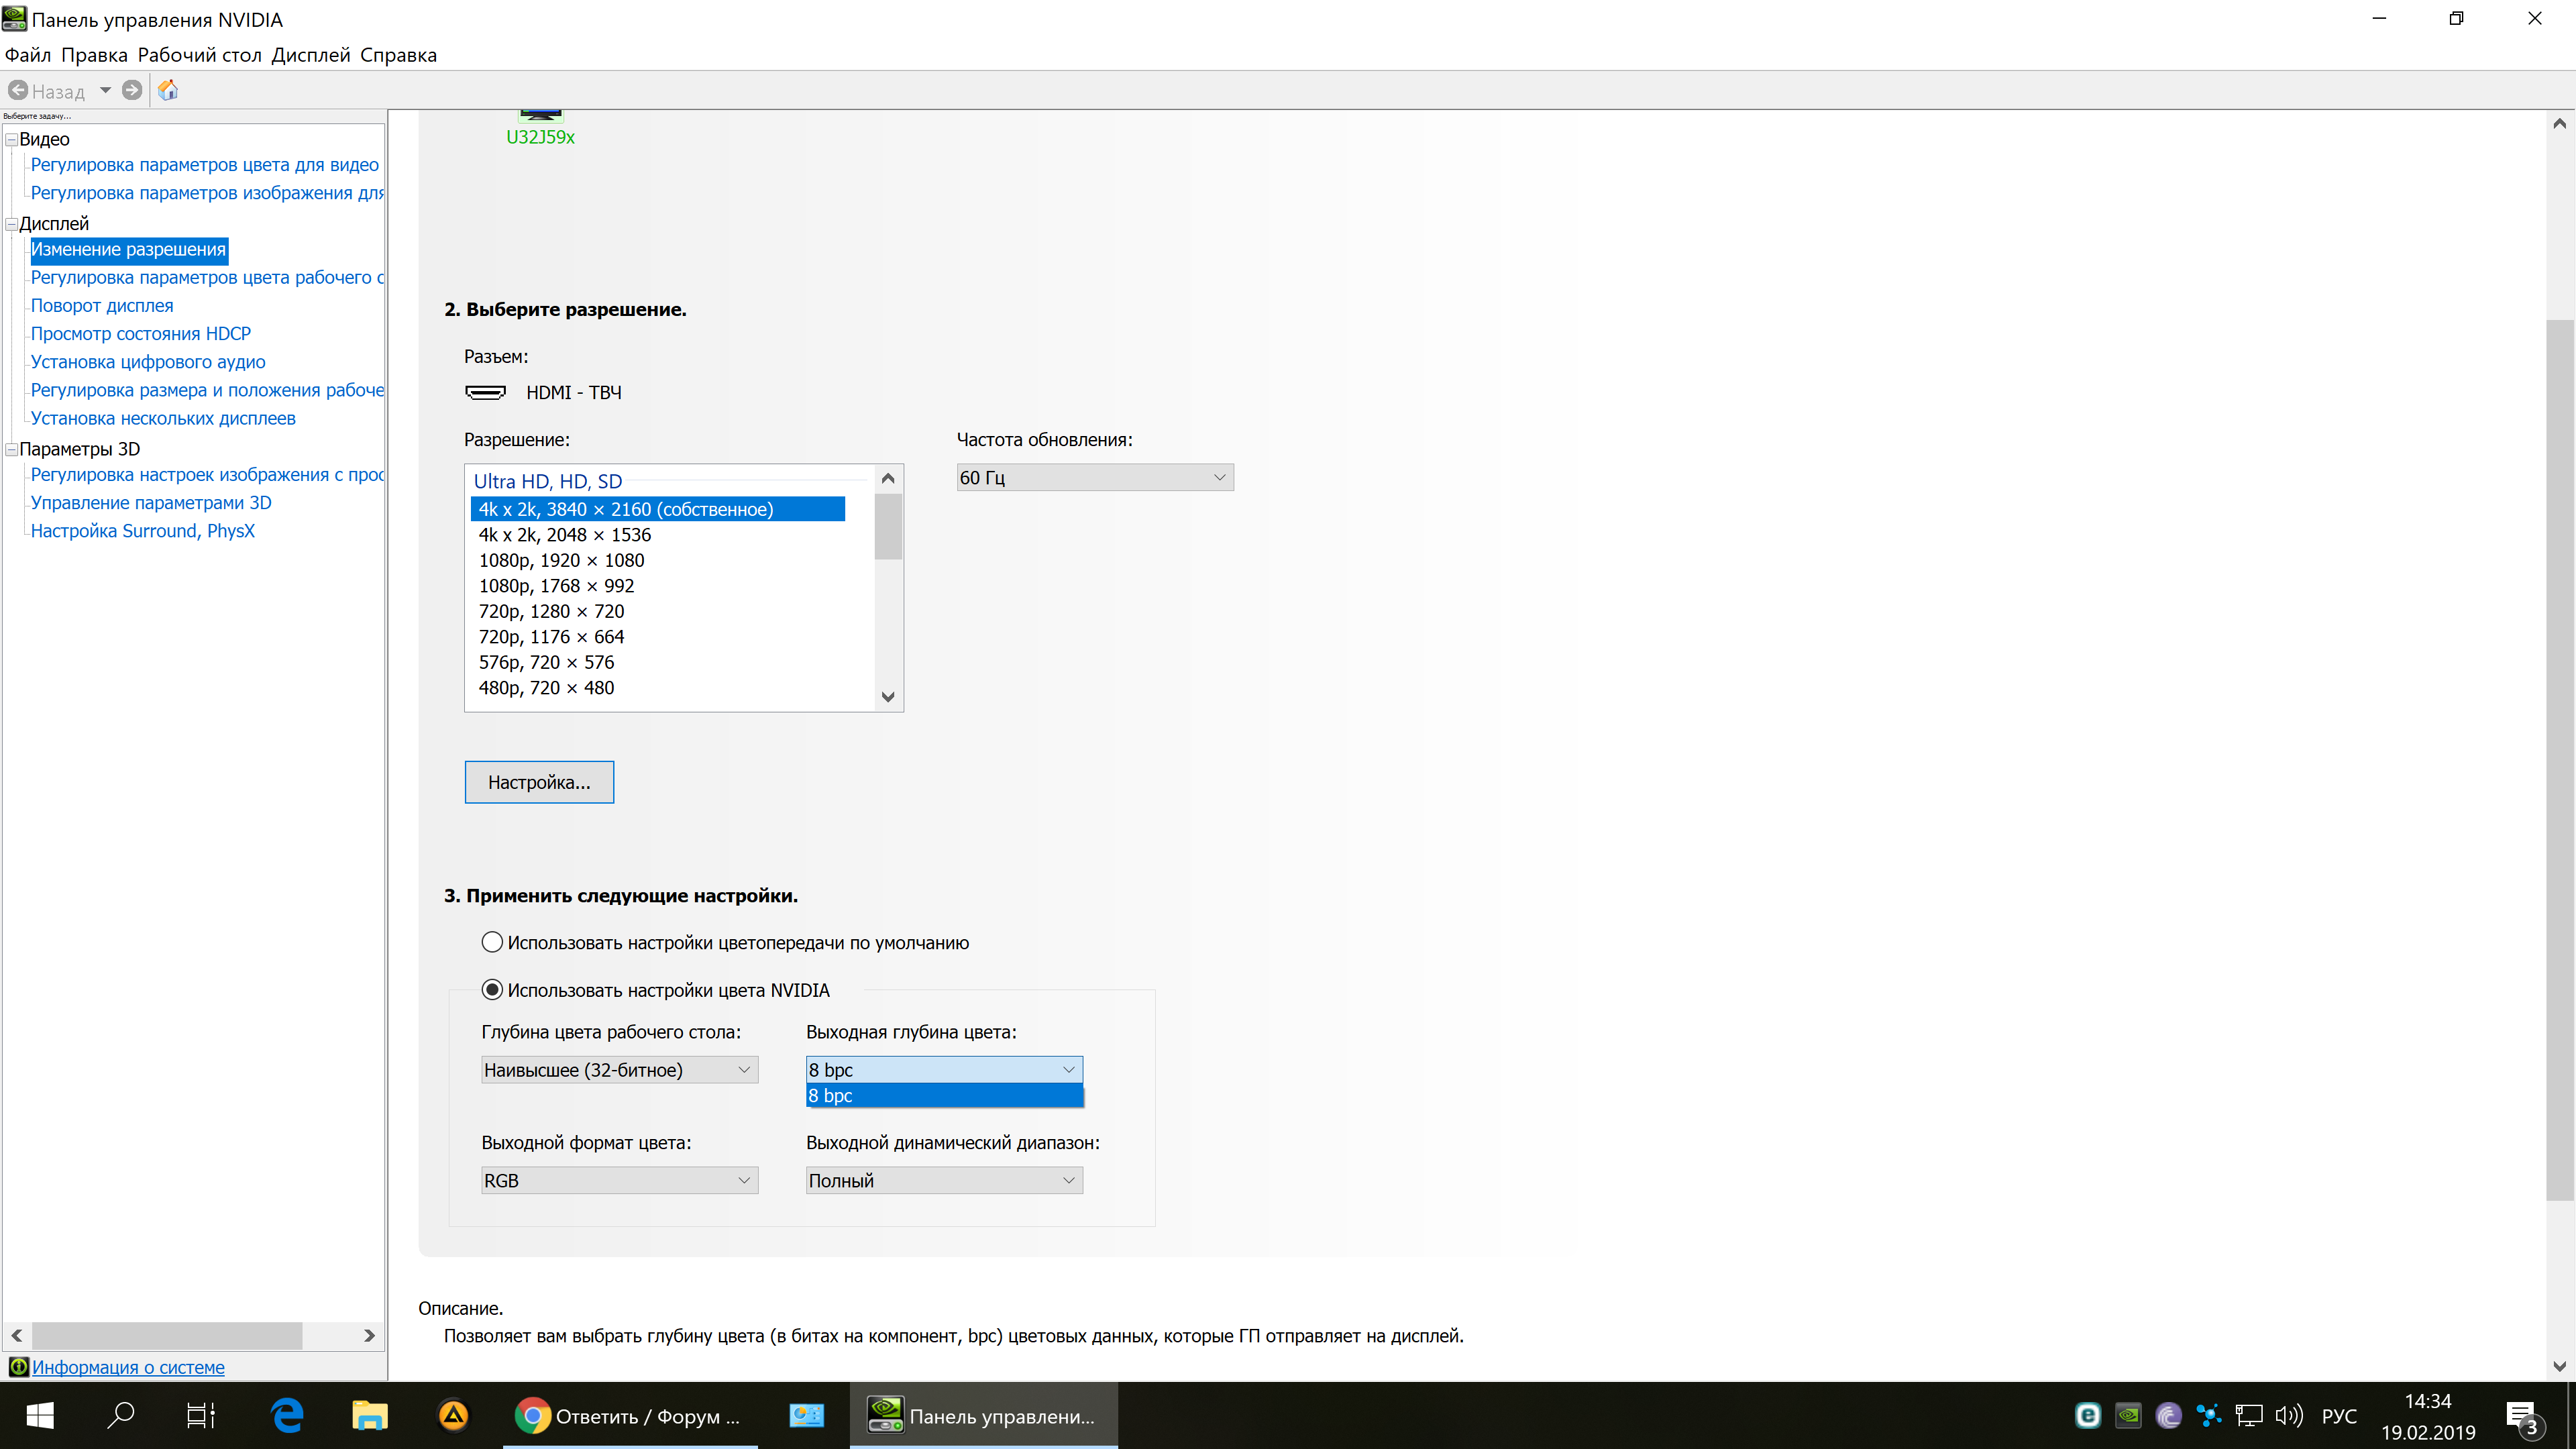This screenshot has width=2576, height=1449.
Task: Open the Дисплей menu
Action: [x=311, y=55]
